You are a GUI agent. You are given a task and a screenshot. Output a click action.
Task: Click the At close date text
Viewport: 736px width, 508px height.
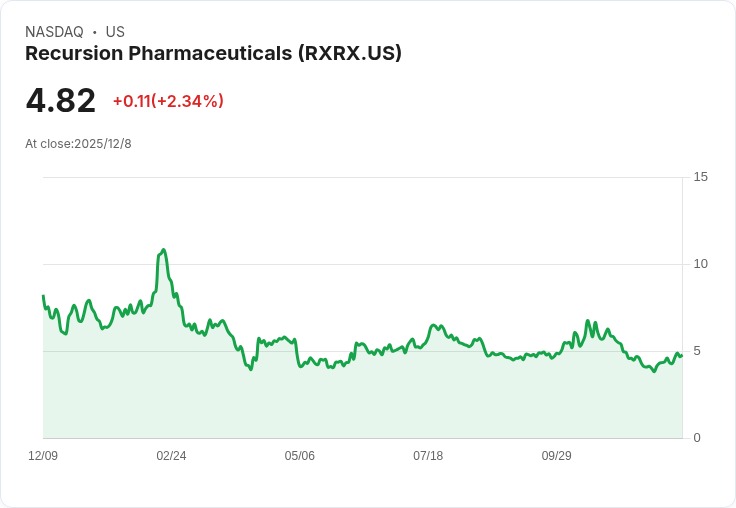pyautogui.click(x=78, y=144)
